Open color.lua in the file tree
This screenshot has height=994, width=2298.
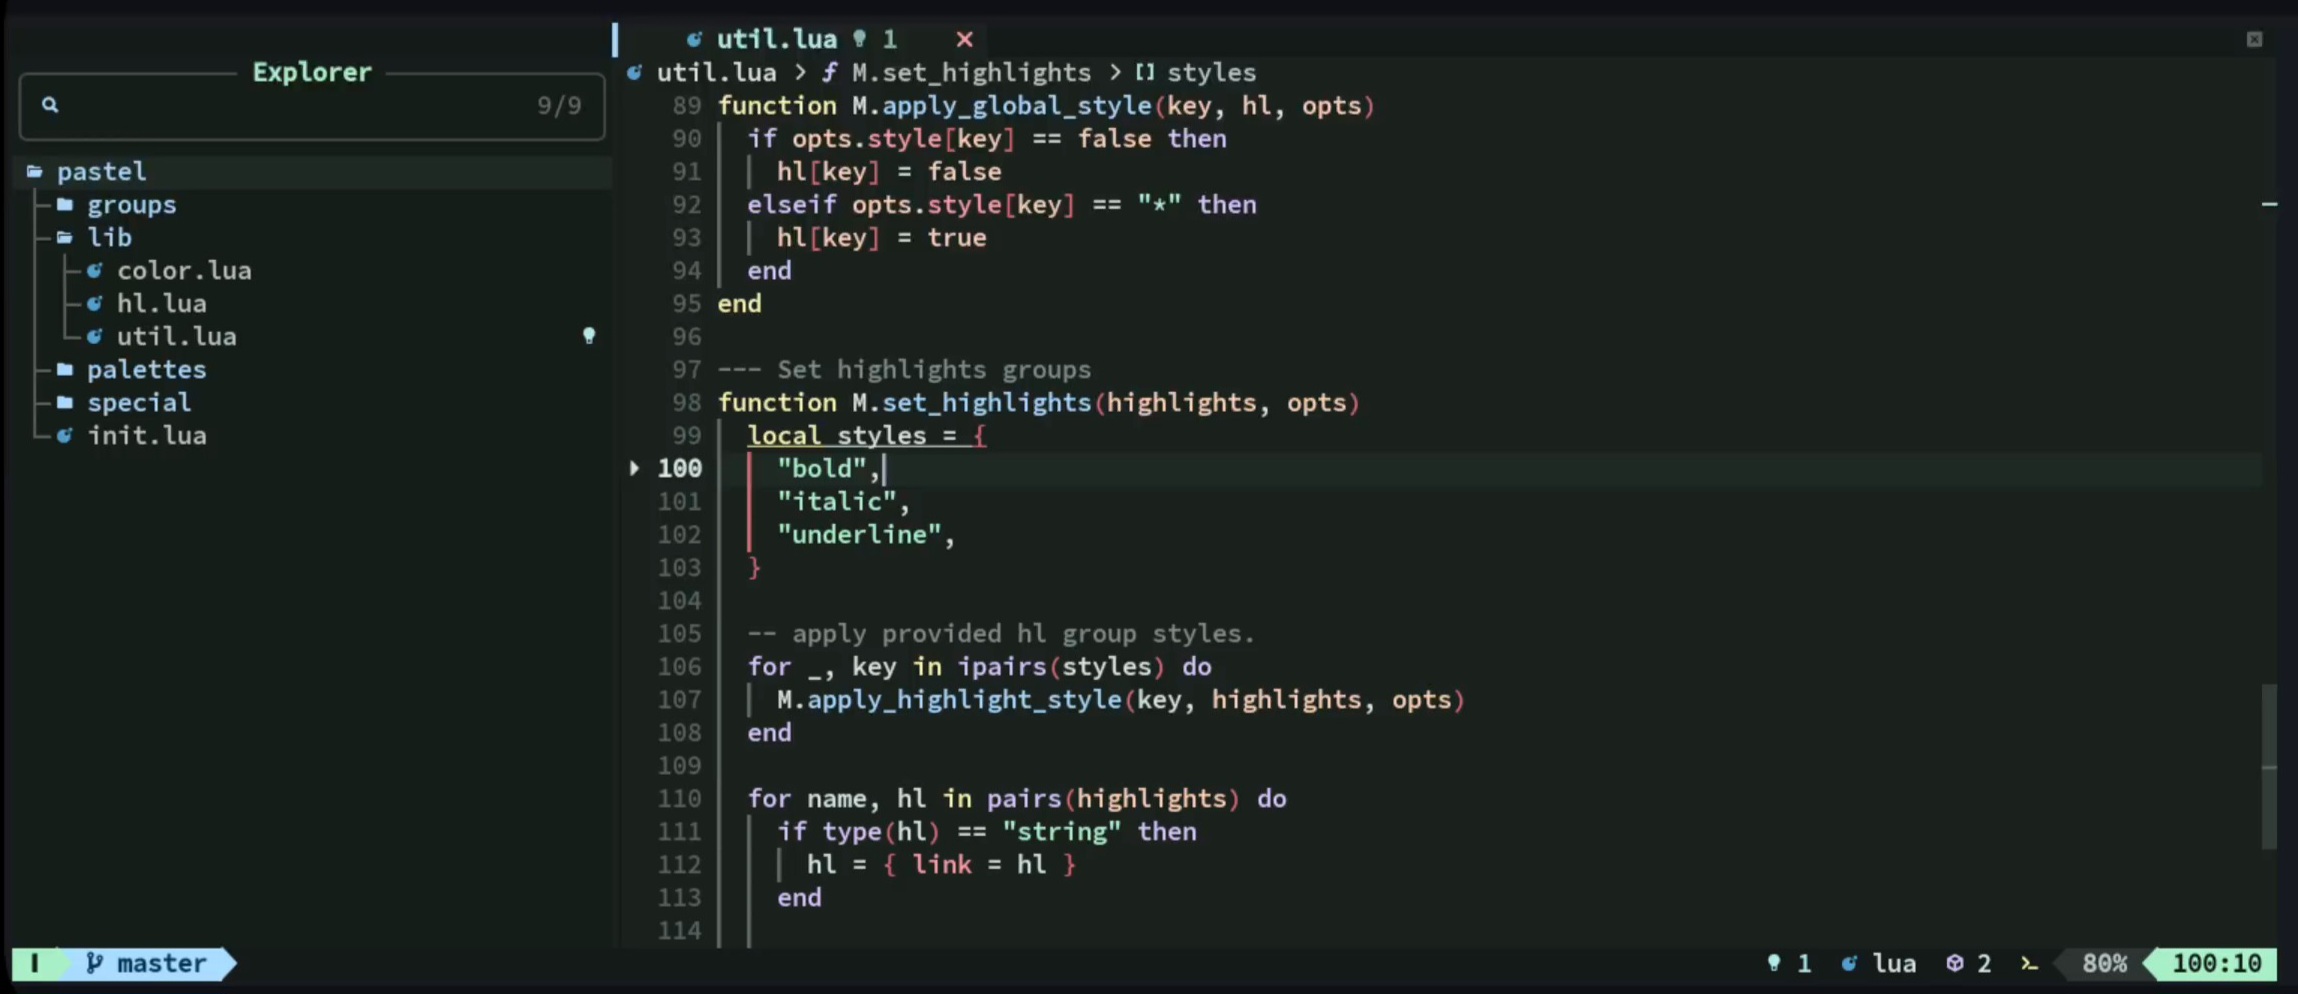pos(184,270)
